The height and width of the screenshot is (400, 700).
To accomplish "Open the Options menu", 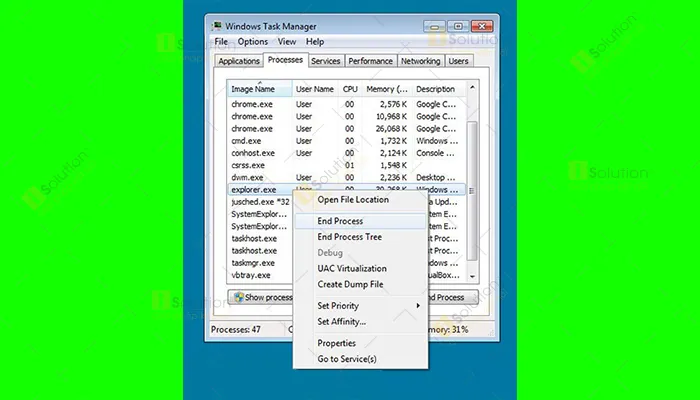I will 253,42.
